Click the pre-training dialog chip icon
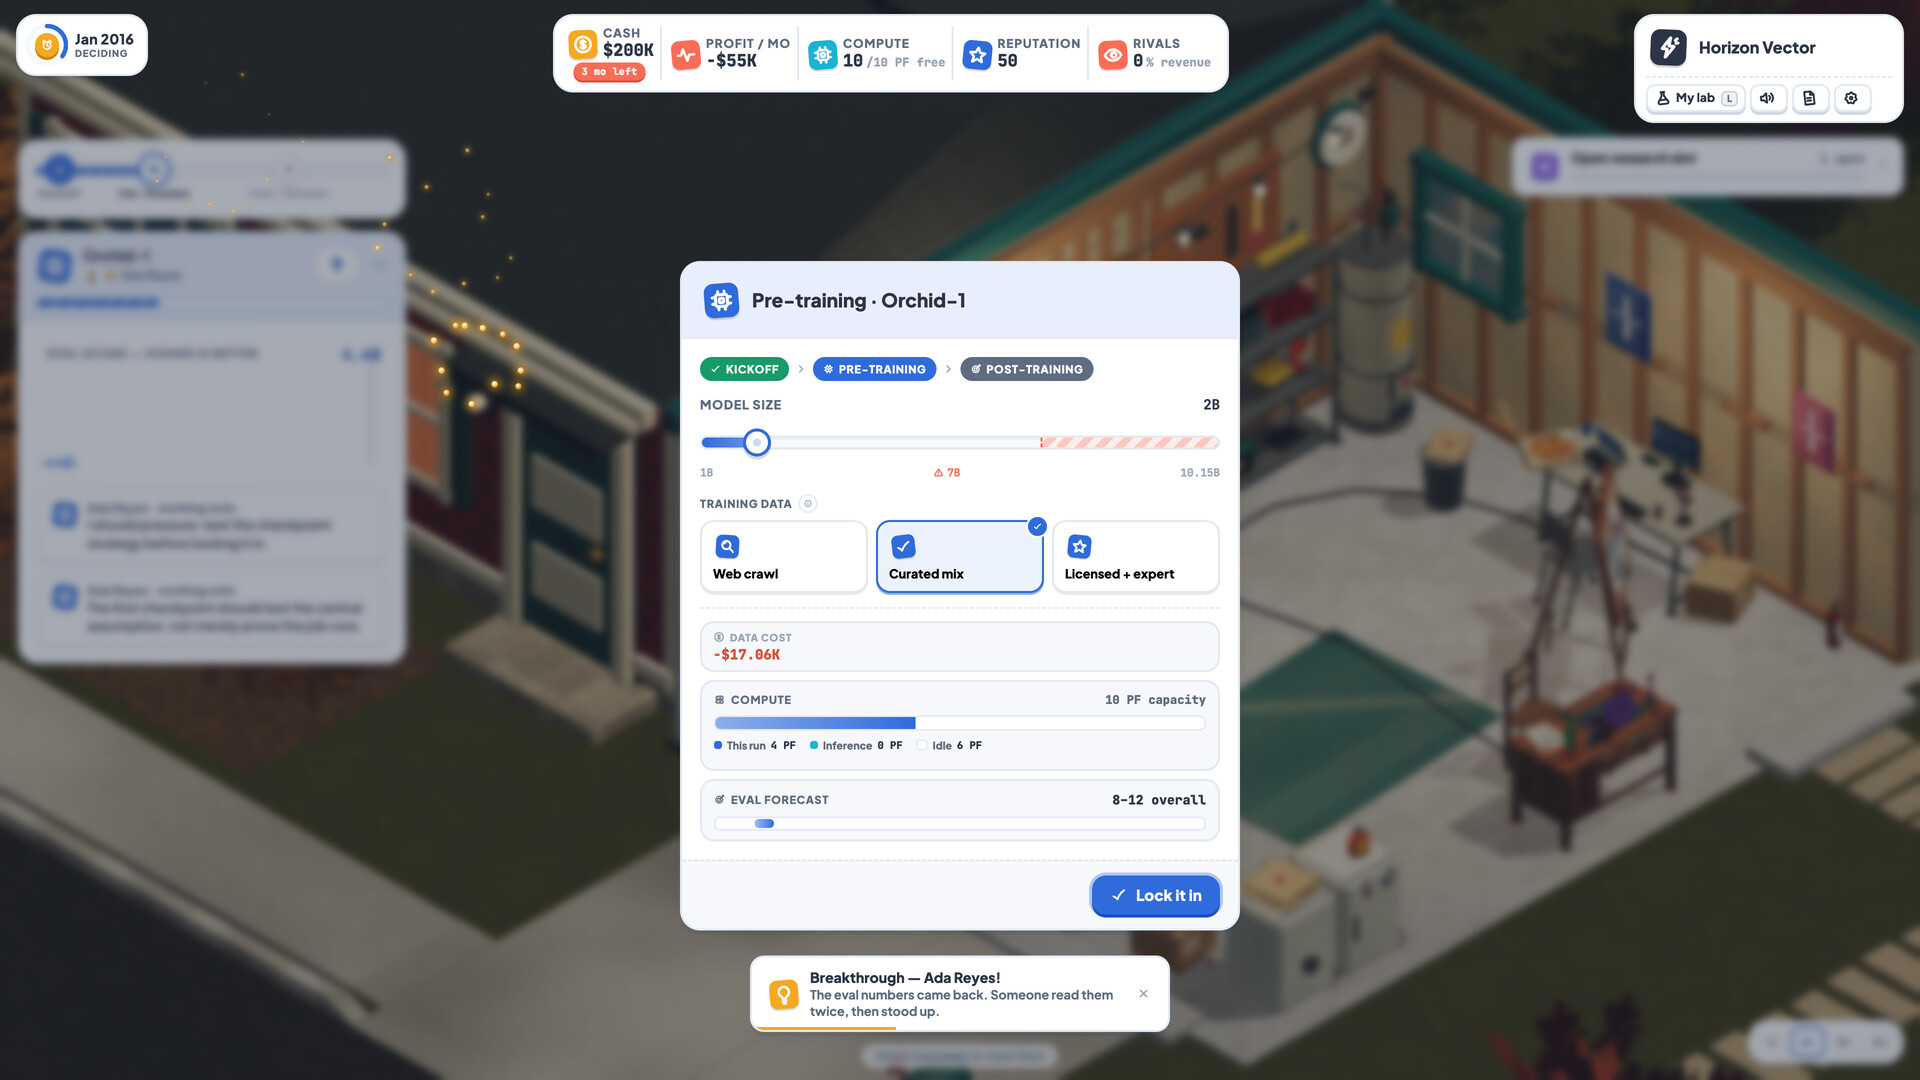The width and height of the screenshot is (1920, 1080). click(x=721, y=300)
